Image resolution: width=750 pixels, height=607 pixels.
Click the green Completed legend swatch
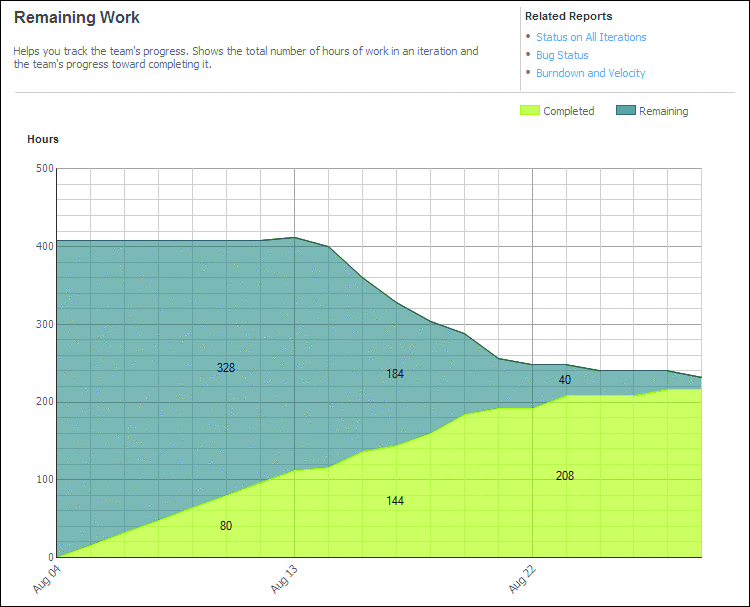(x=529, y=111)
